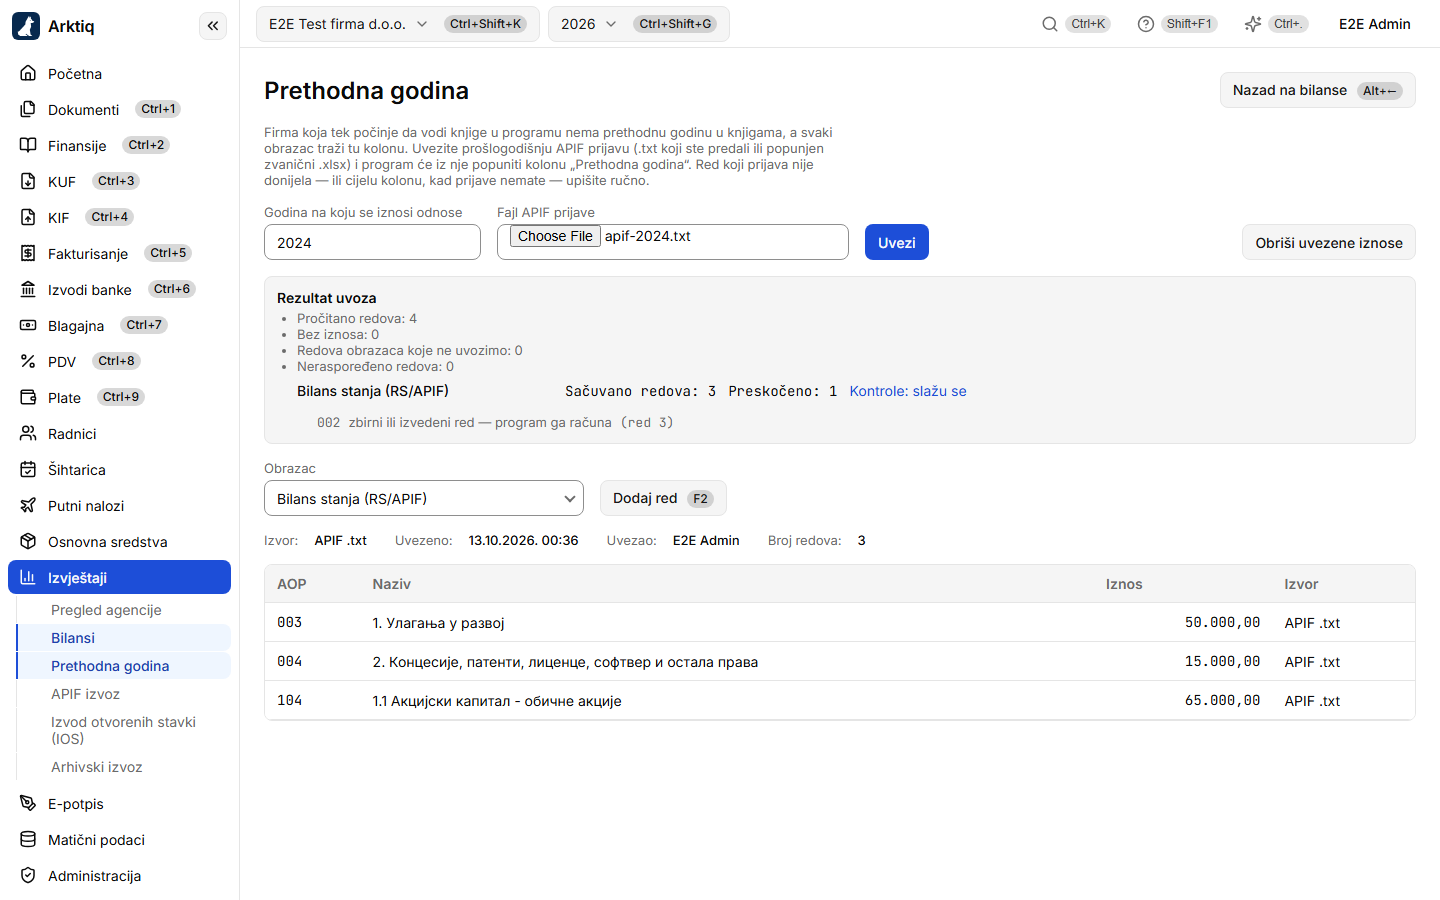This screenshot has height=900, width=1440.
Task: Open Izvodi banke bank icon
Action: coord(28,289)
